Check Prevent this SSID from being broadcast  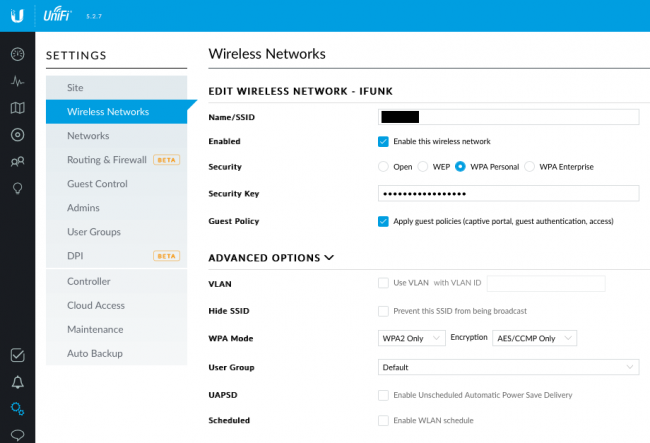coord(383,311)
